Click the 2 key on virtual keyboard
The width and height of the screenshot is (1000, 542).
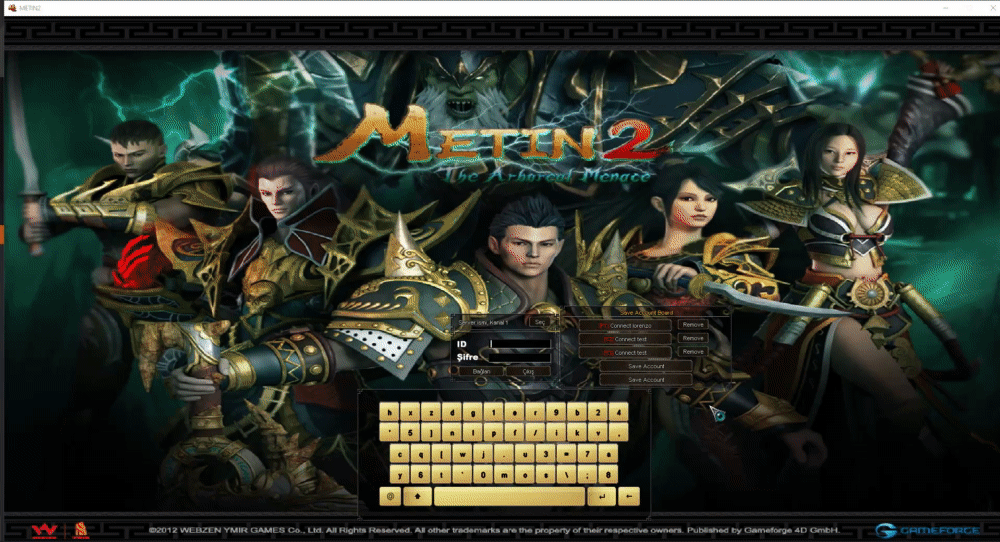(598, 412)
